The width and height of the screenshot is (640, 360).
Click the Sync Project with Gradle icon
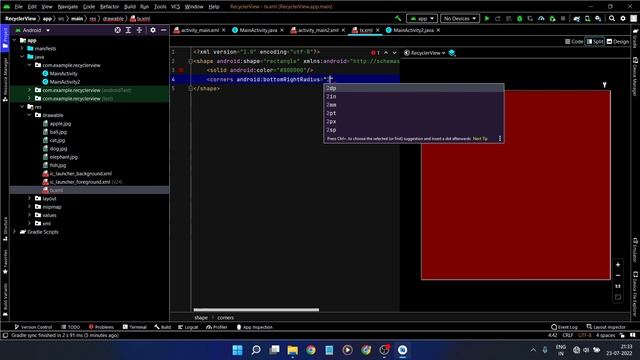[576, 18]
